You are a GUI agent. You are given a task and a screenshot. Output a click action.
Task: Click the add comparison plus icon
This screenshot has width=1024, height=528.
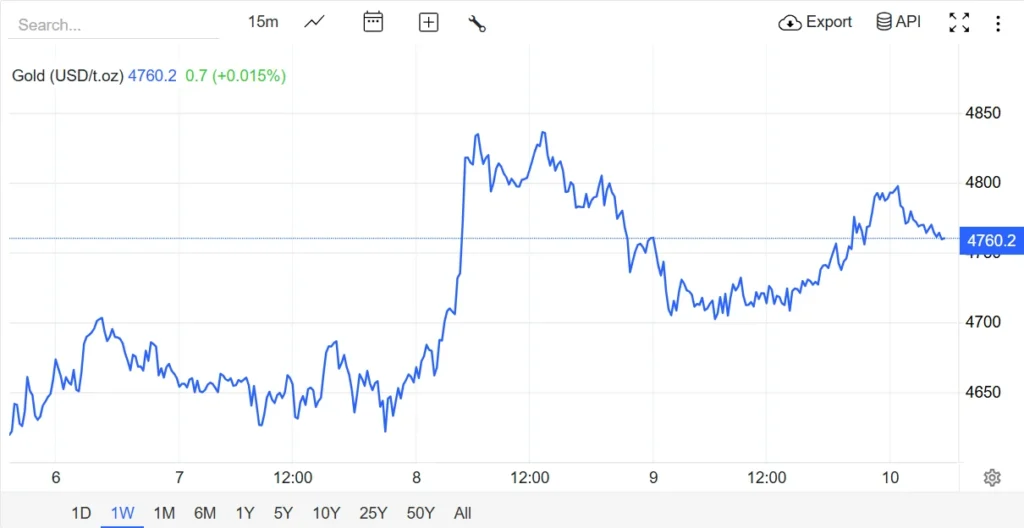coord(429,22)
